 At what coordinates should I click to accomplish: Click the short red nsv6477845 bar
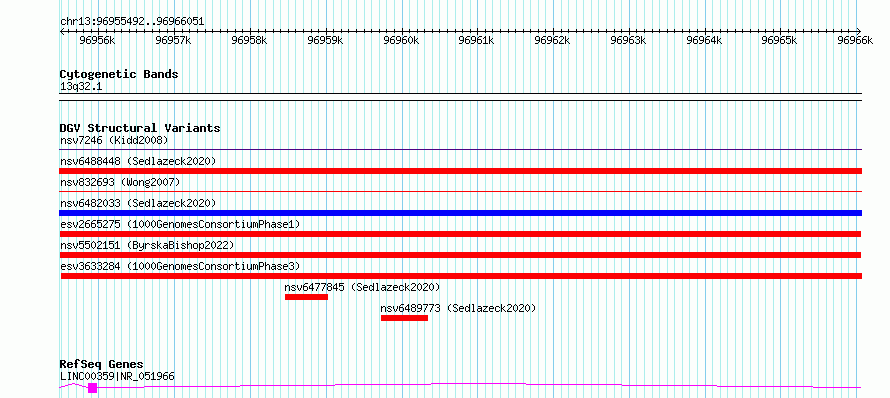point(307,297)
